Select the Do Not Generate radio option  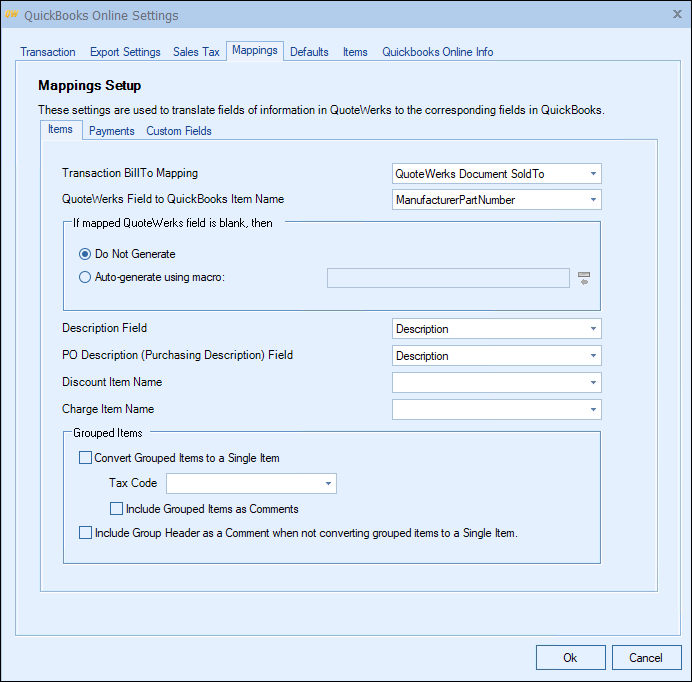[87, 254]
